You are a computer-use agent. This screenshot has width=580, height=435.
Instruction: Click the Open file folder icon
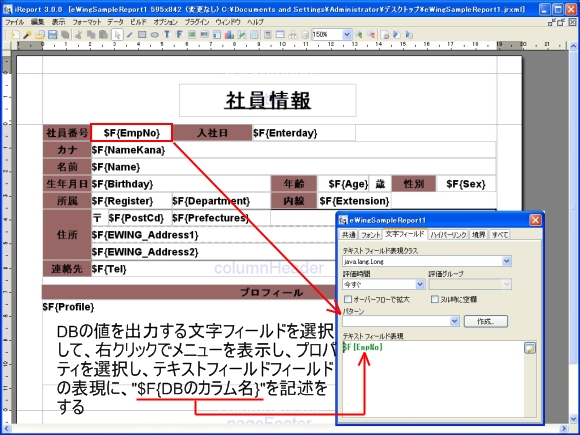coord(40,35)
